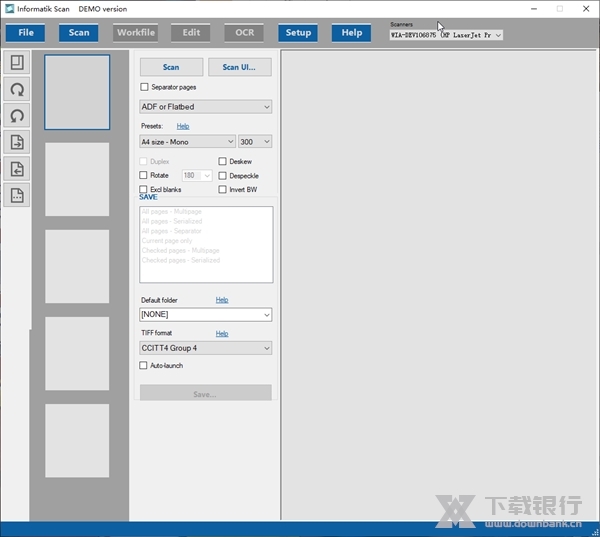The image size is (600, 537).
Task: Select 'Checked pages - Serialized' in the save list
Action: click(181, 260)
